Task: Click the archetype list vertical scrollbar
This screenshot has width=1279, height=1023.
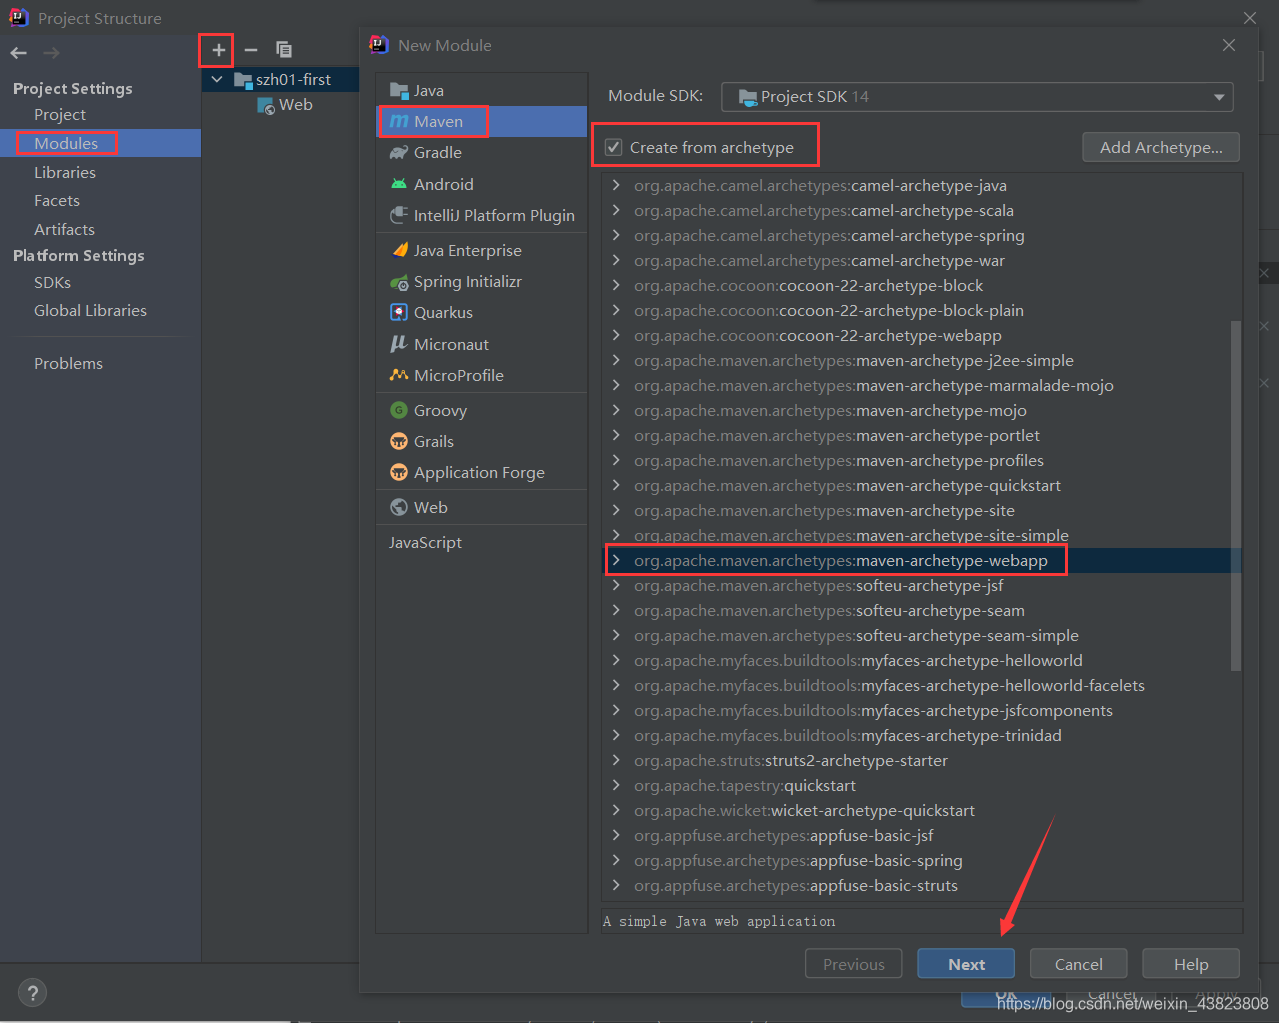Action: pyautogui.click(x=1236, y=495)
